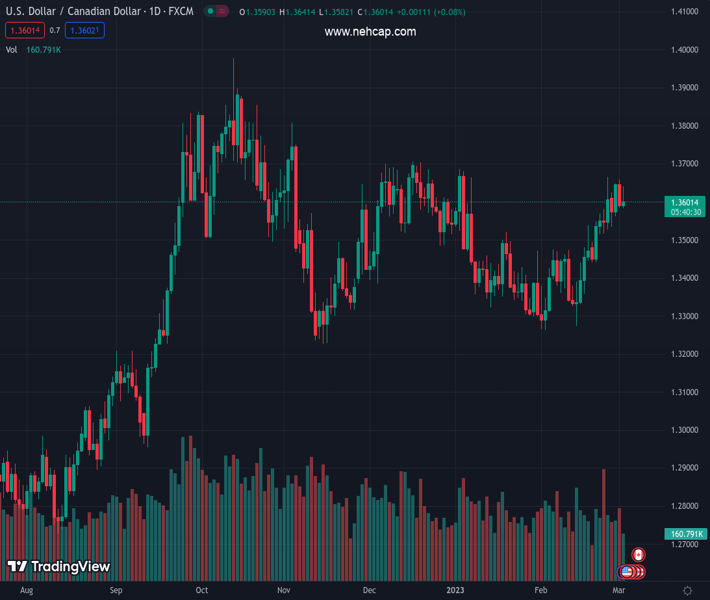Click the Dec label on time axis
This screenshot has width=710, height=600.
(370, 591)
